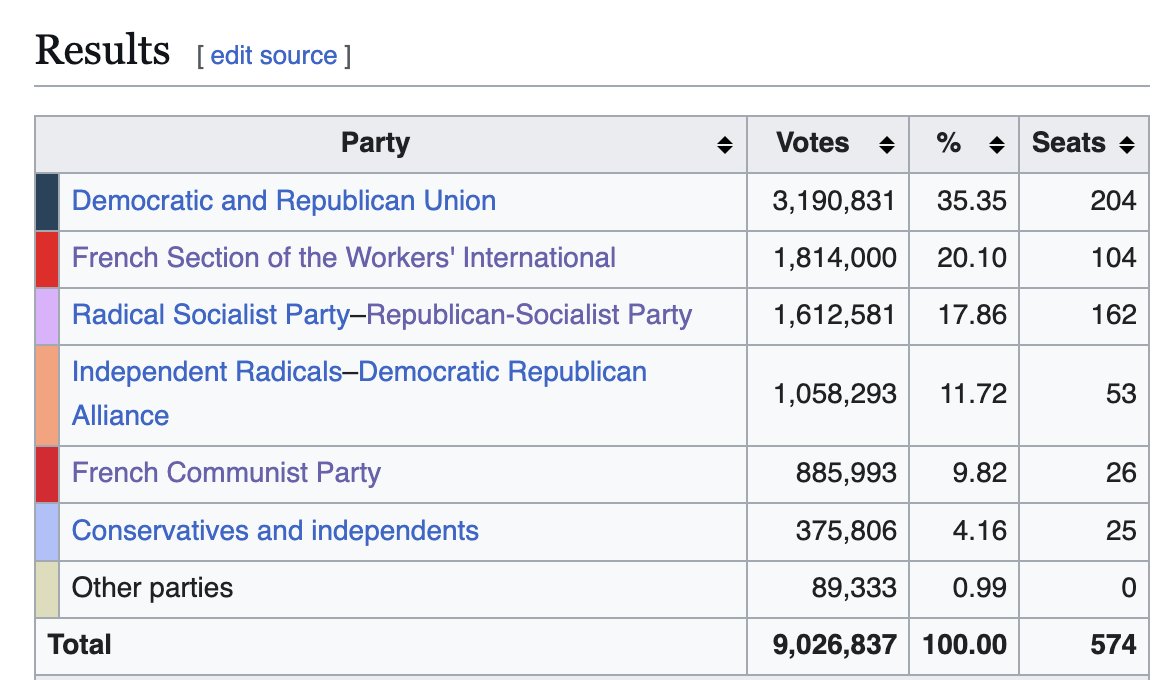The image size is (1168, 680).
Task: Open the edit source link
Action: pyautogui.click(x=273, y=56)
